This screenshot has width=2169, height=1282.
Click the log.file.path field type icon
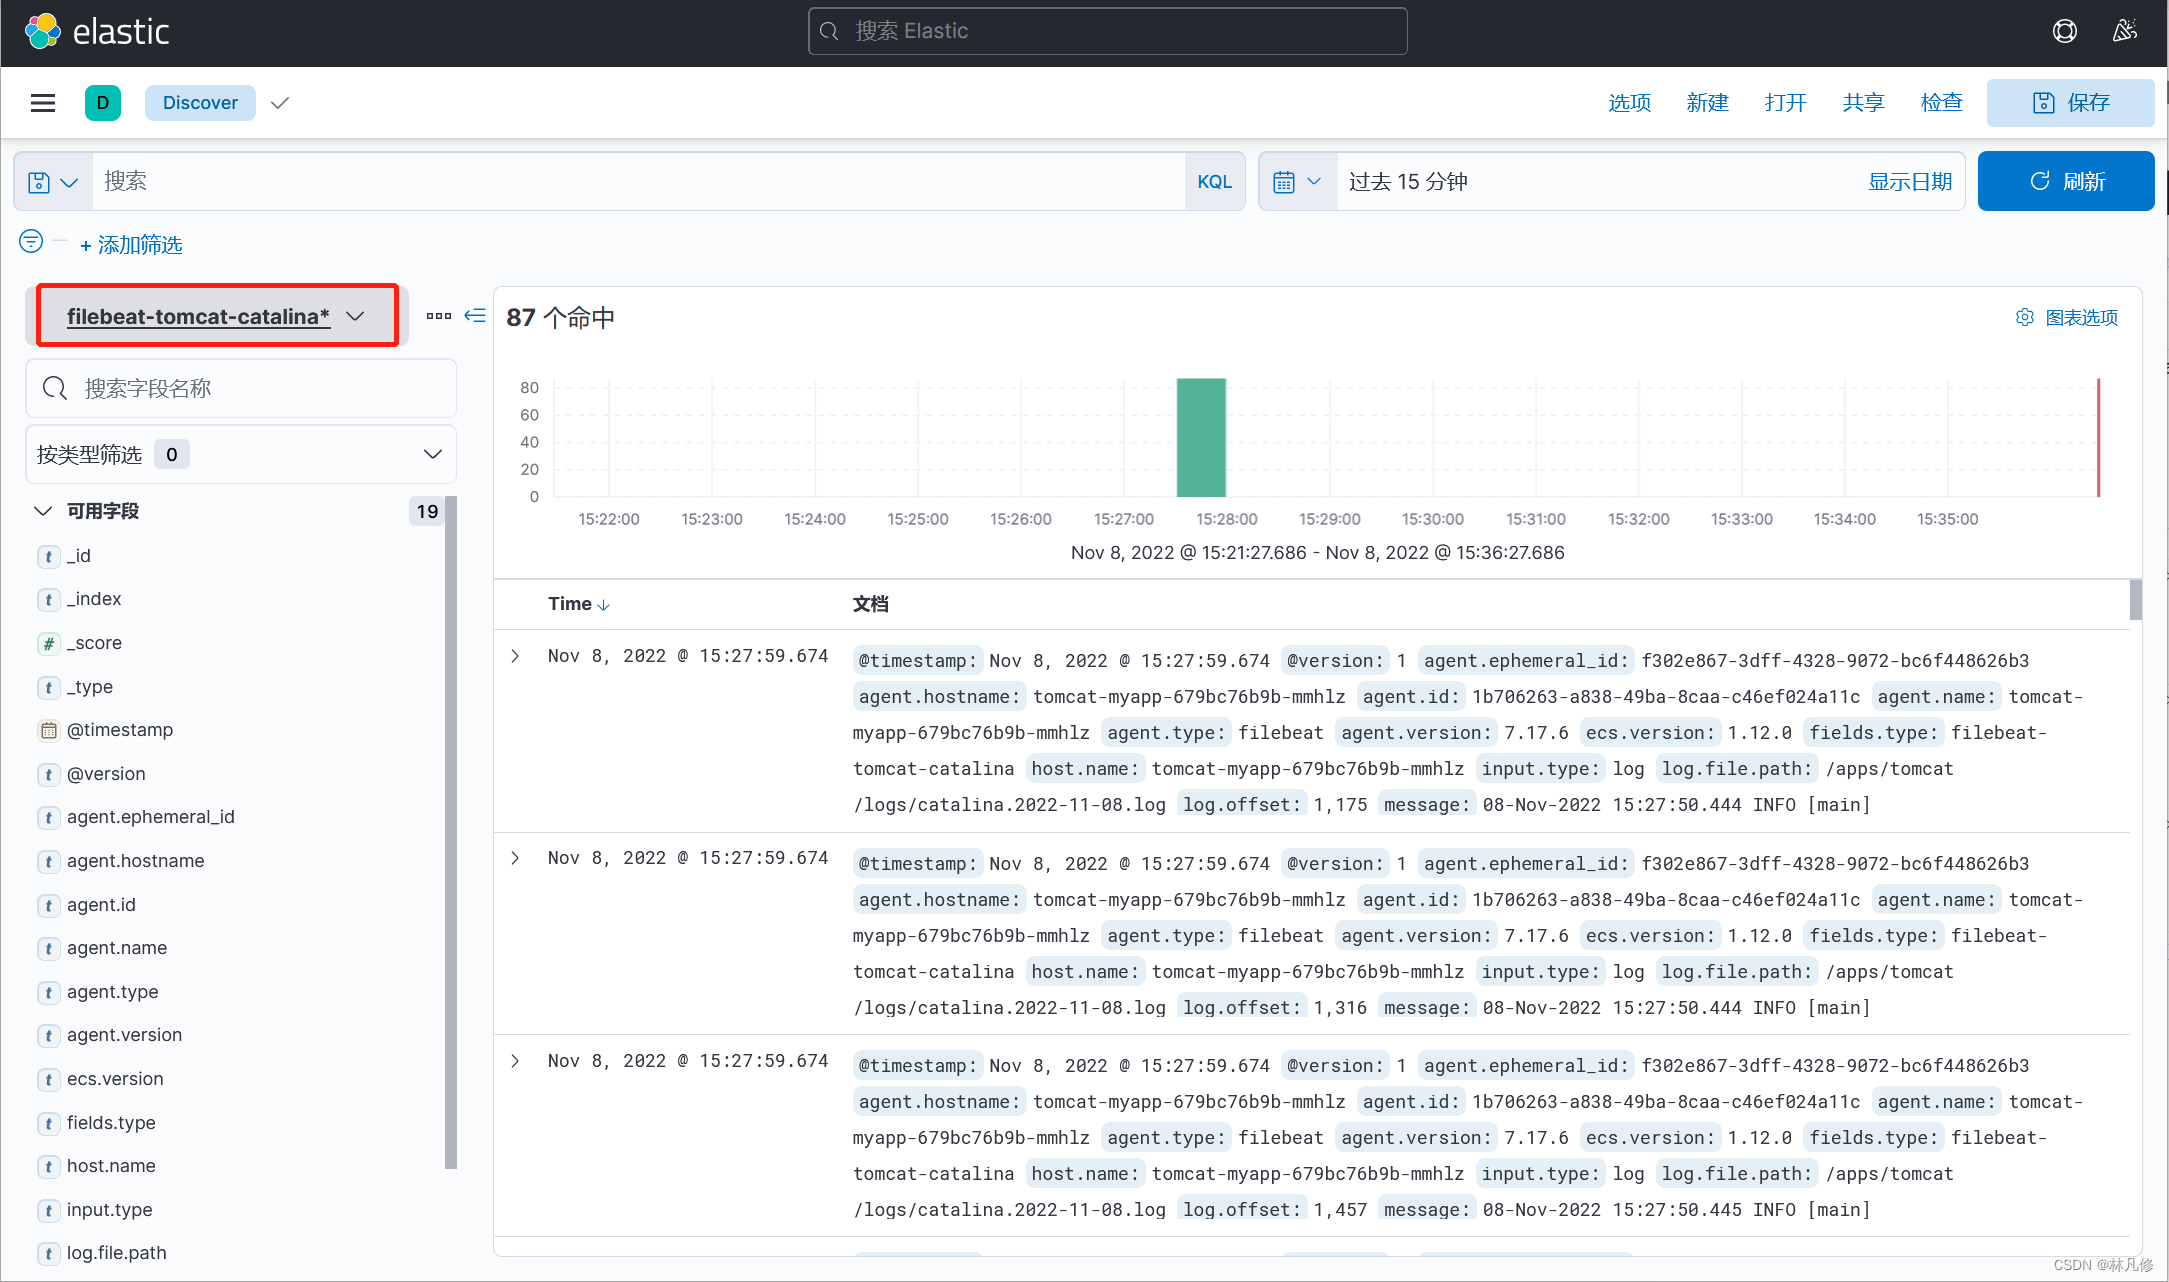coord(48,1253)
